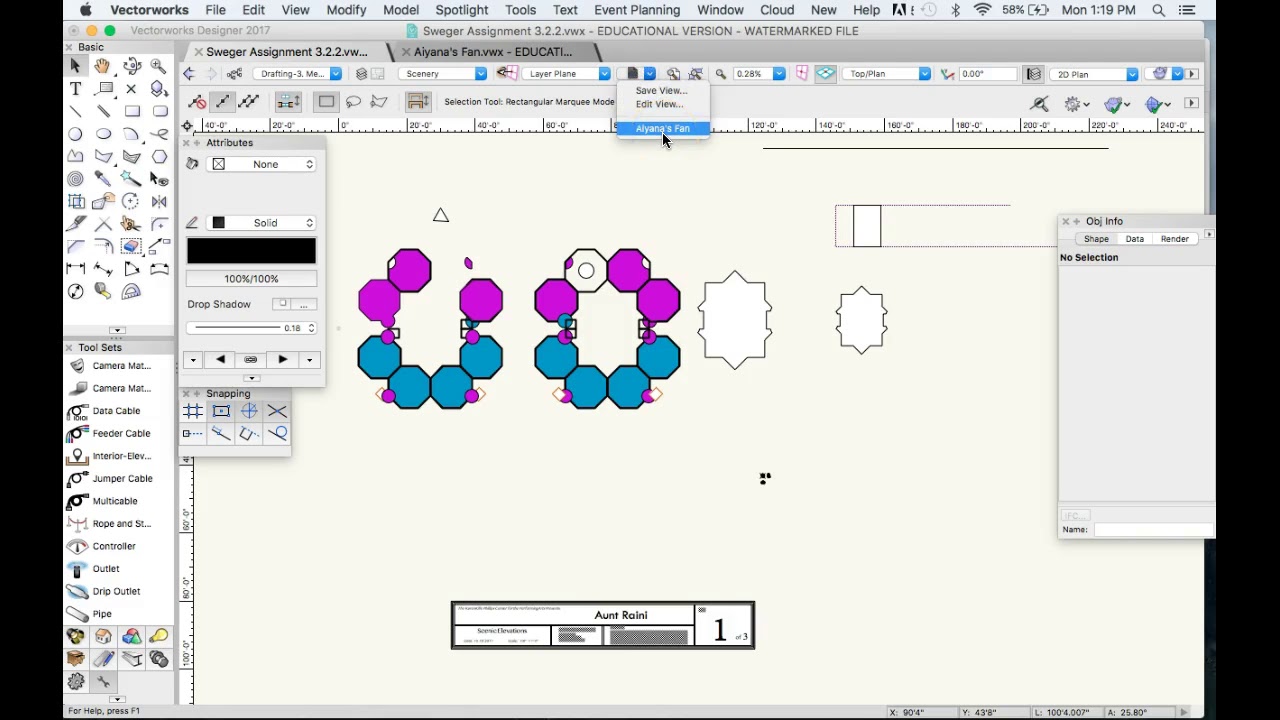This screenshot has width=1280, height=720.
Task: Open the Layer Plane dropdown
Action: (566, 74)
